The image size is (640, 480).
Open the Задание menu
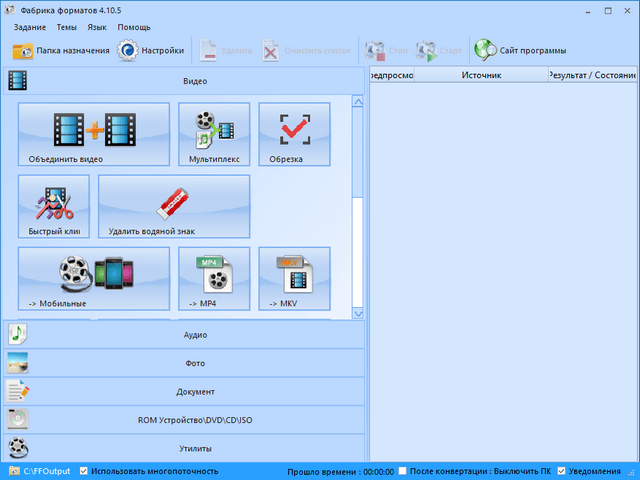click(x=30, y=27)
